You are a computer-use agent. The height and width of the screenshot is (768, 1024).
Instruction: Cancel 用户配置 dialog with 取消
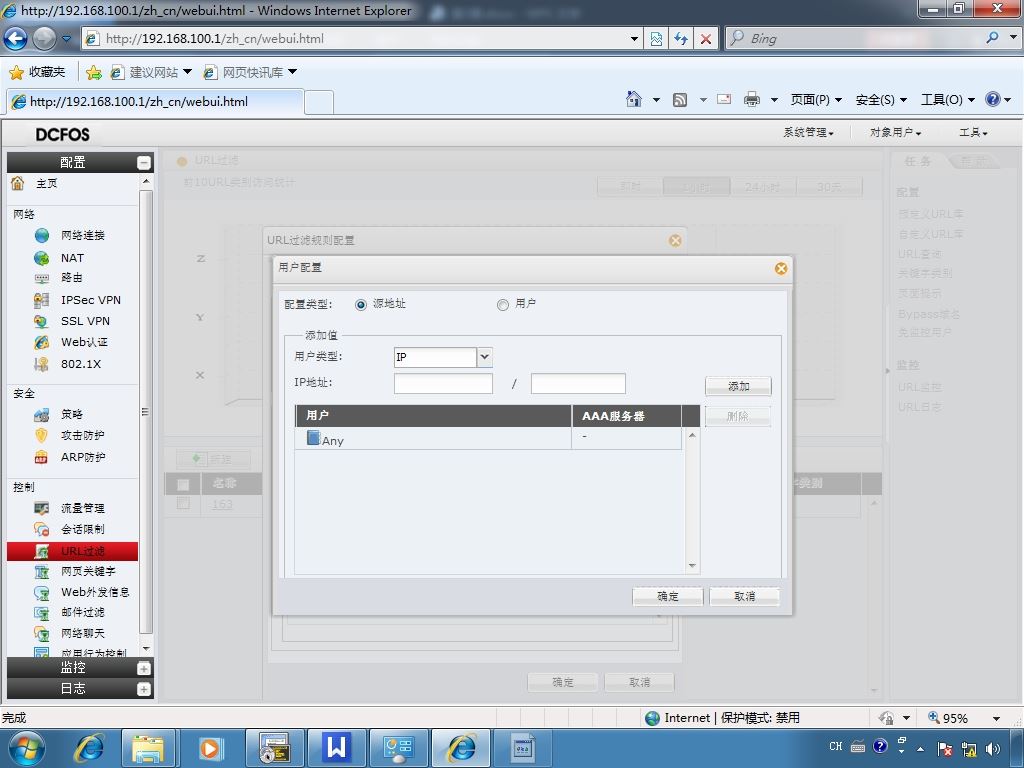point(744,596)
